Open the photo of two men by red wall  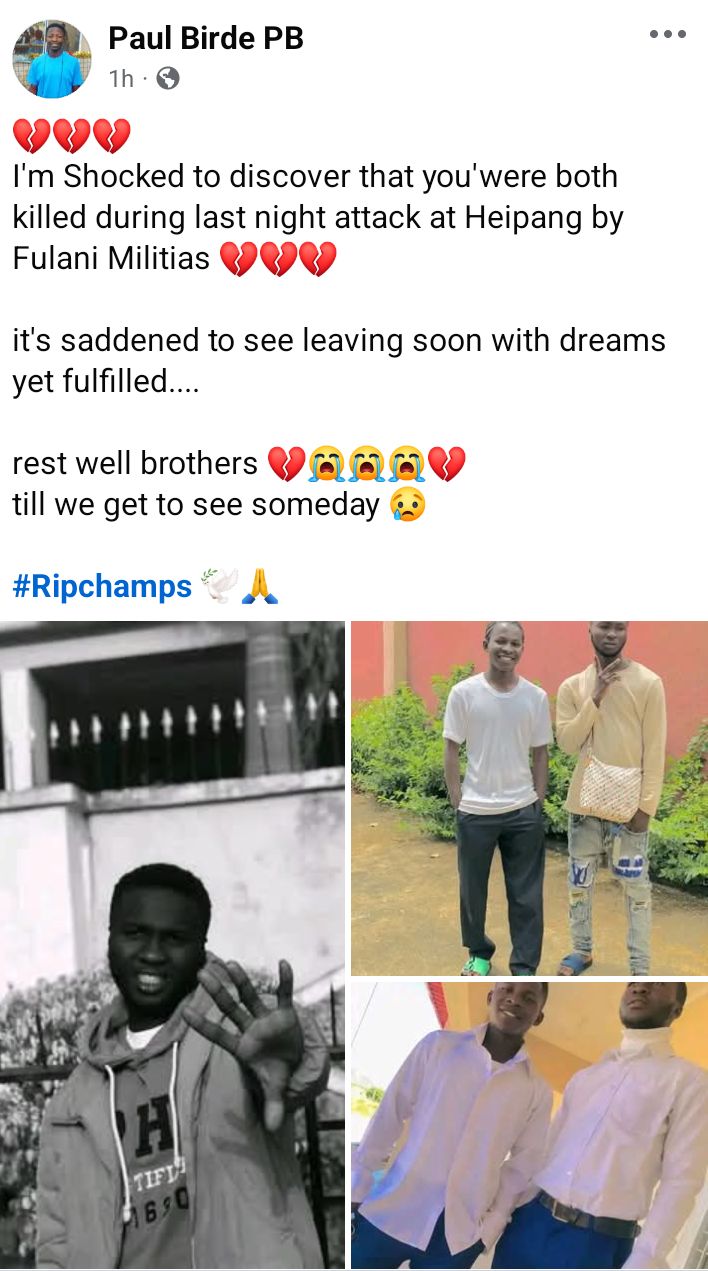(530, 798)
